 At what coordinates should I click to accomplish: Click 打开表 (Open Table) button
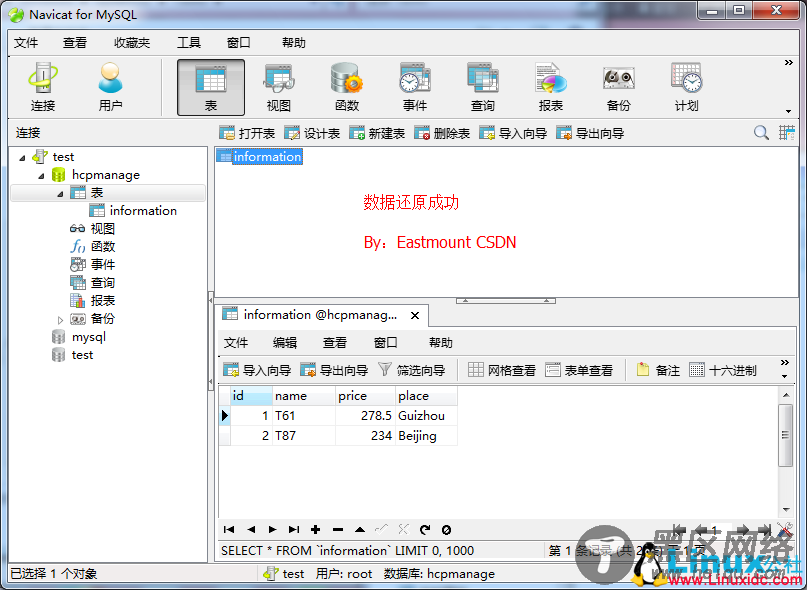click(247, 133)
